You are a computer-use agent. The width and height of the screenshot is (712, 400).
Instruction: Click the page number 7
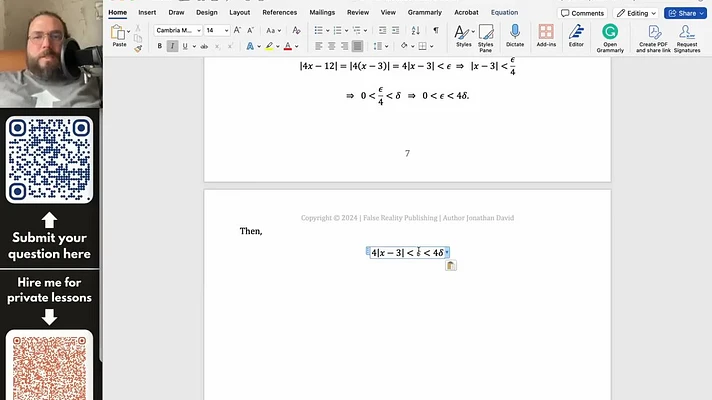(x=407, y=153)
